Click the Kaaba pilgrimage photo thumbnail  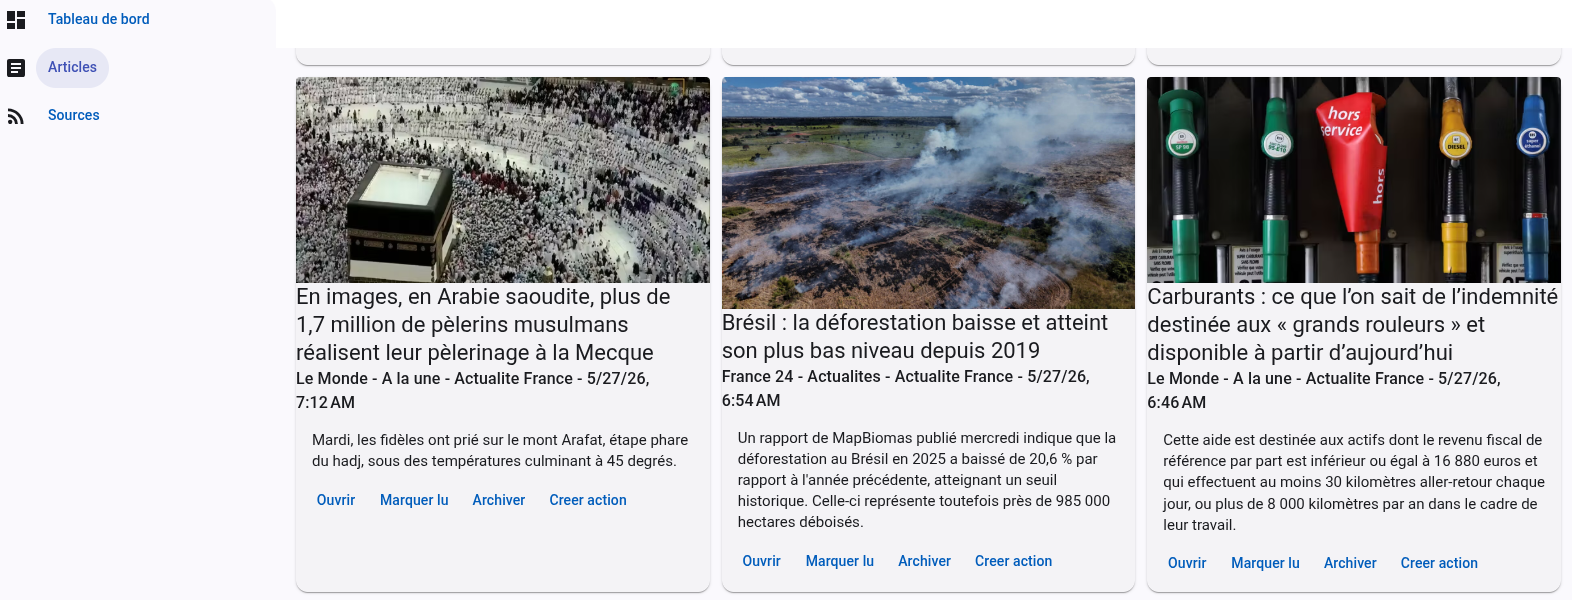(503, 180)
